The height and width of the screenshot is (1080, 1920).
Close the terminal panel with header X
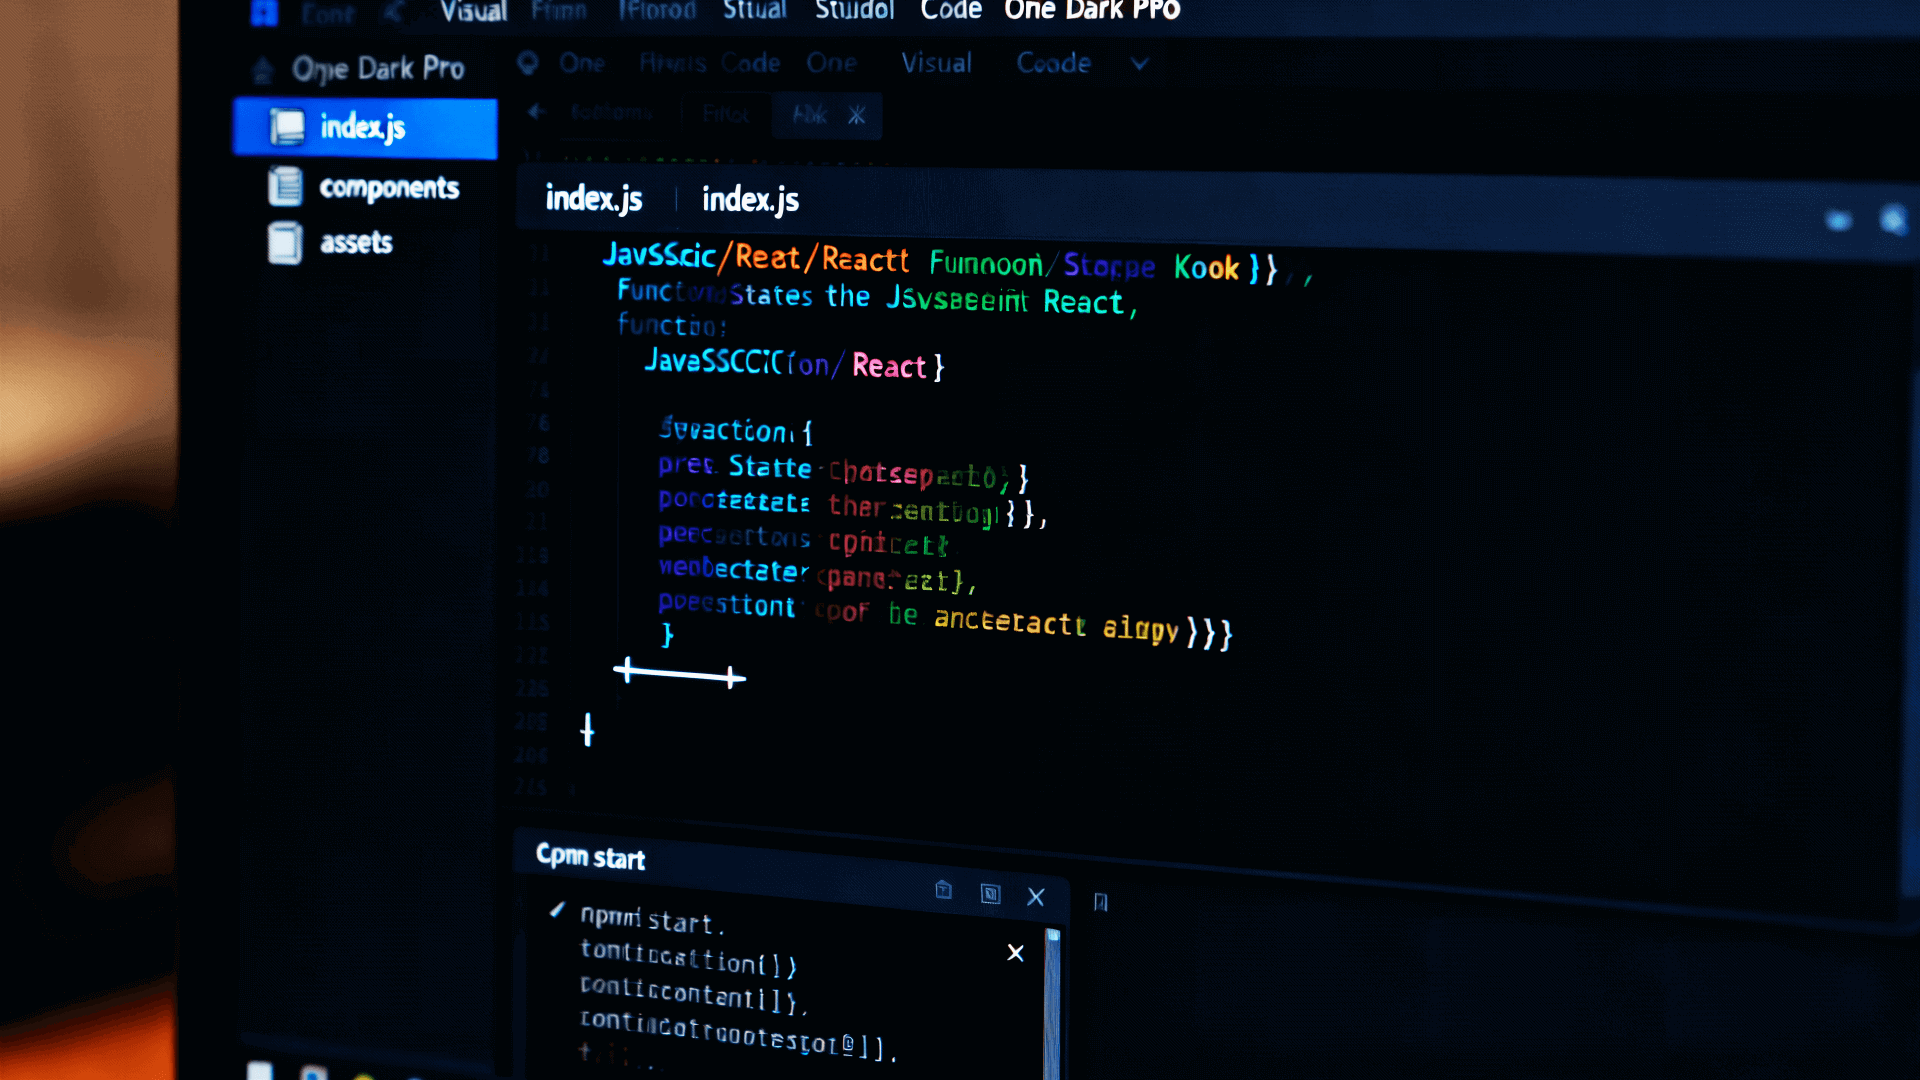pyautogui.click(x=1036, y=897)
